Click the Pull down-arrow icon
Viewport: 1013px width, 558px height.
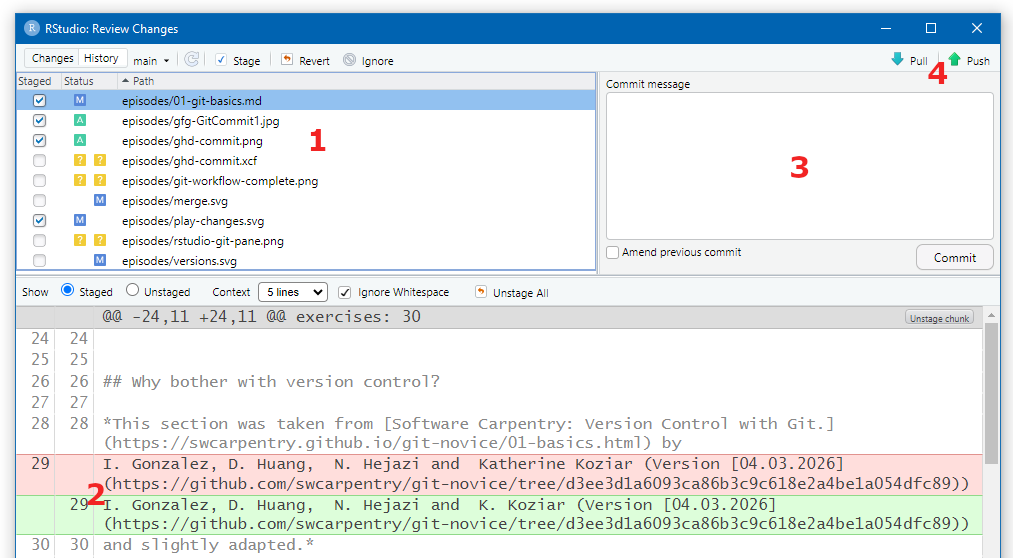(897, 59)
